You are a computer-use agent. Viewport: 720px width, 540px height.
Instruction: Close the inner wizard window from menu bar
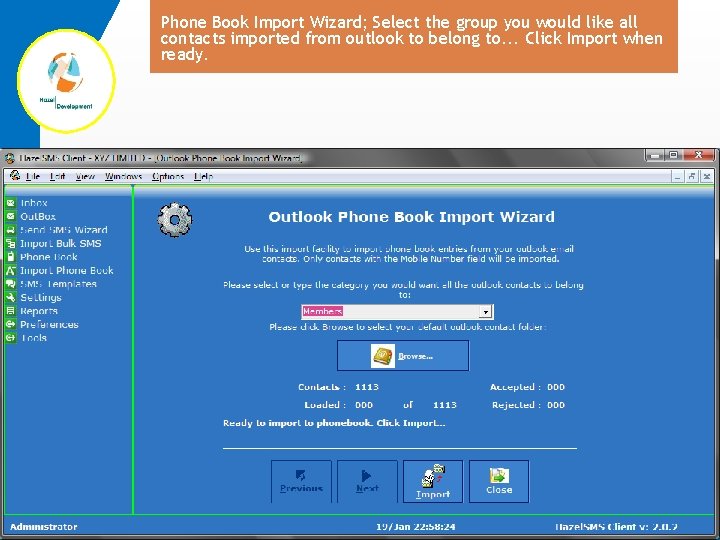point(707,176)
